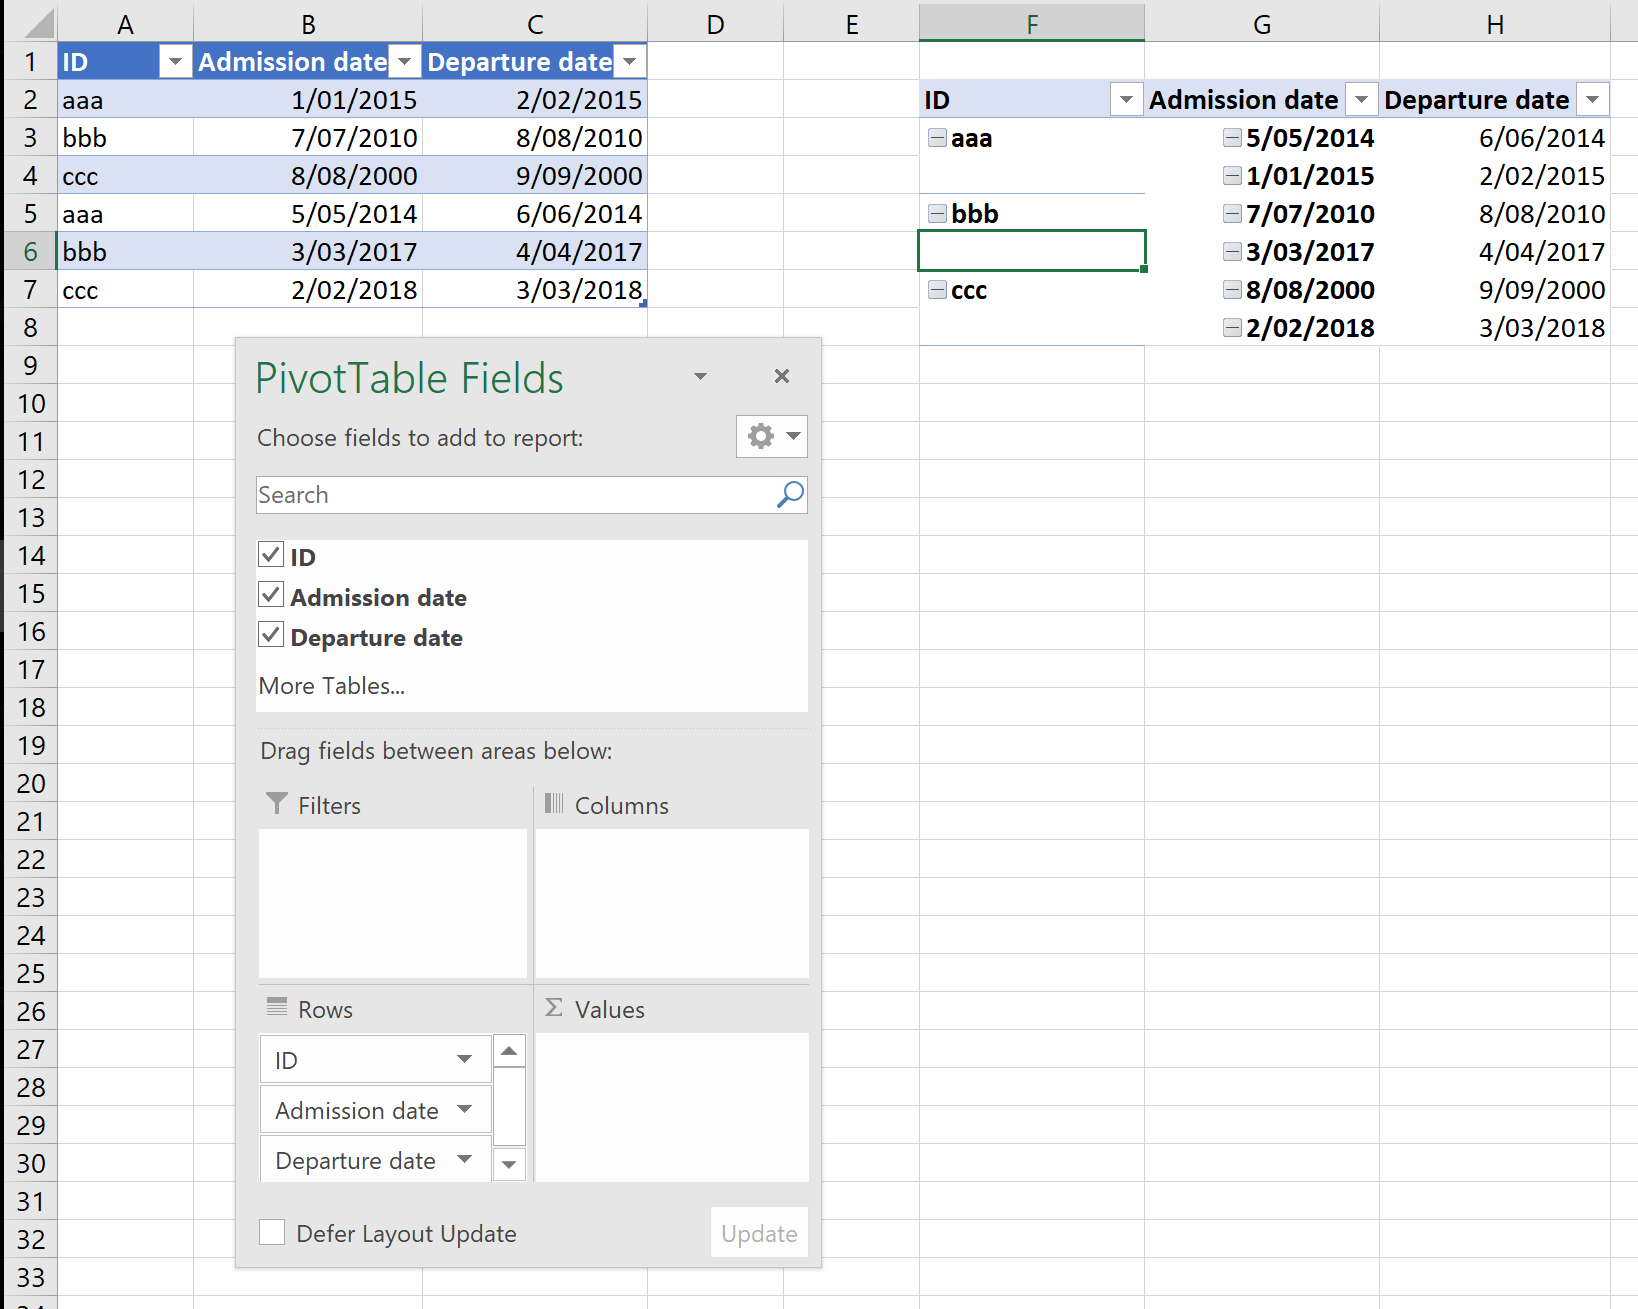Uncheck the Admission date field checkbox
The width and height of the screenshot is (1638, 1309).
click(x=271, y=596)
